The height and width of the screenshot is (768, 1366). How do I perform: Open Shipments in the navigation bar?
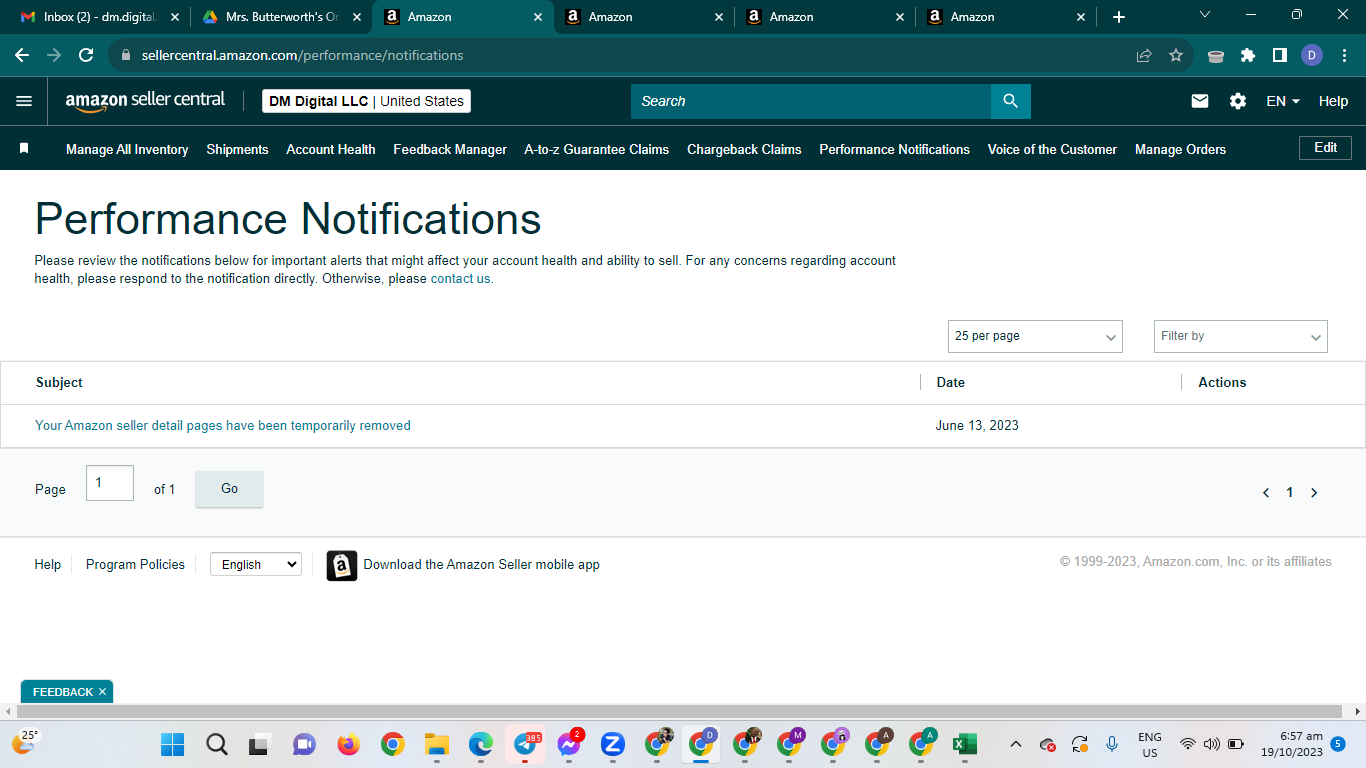pos(237,149)
